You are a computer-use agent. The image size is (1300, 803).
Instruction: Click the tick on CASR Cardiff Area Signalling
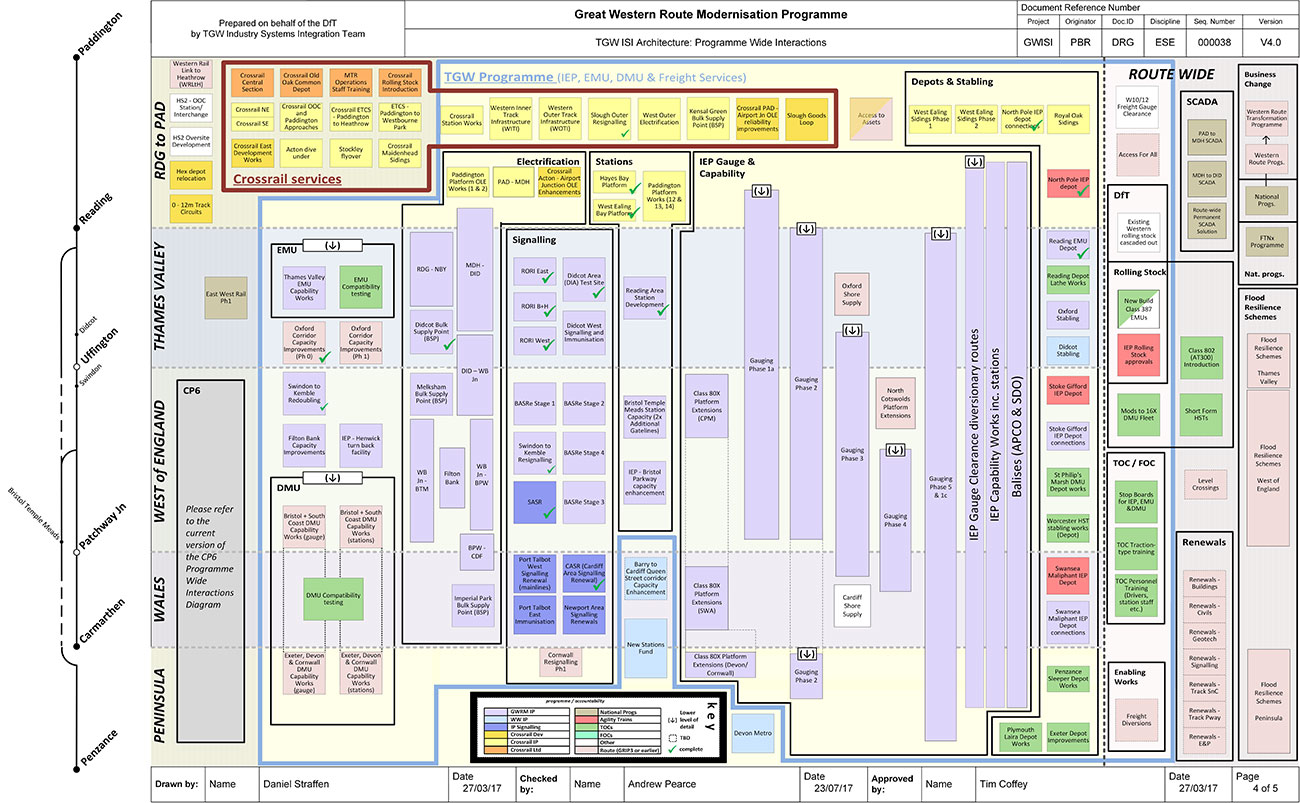(x=599, y=586)
